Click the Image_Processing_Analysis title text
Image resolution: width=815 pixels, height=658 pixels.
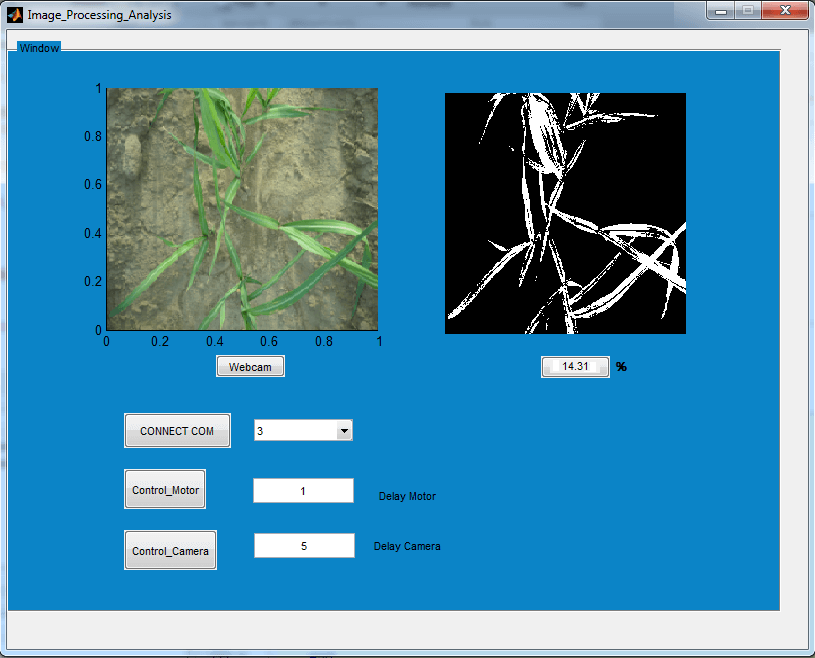(99, 15)
